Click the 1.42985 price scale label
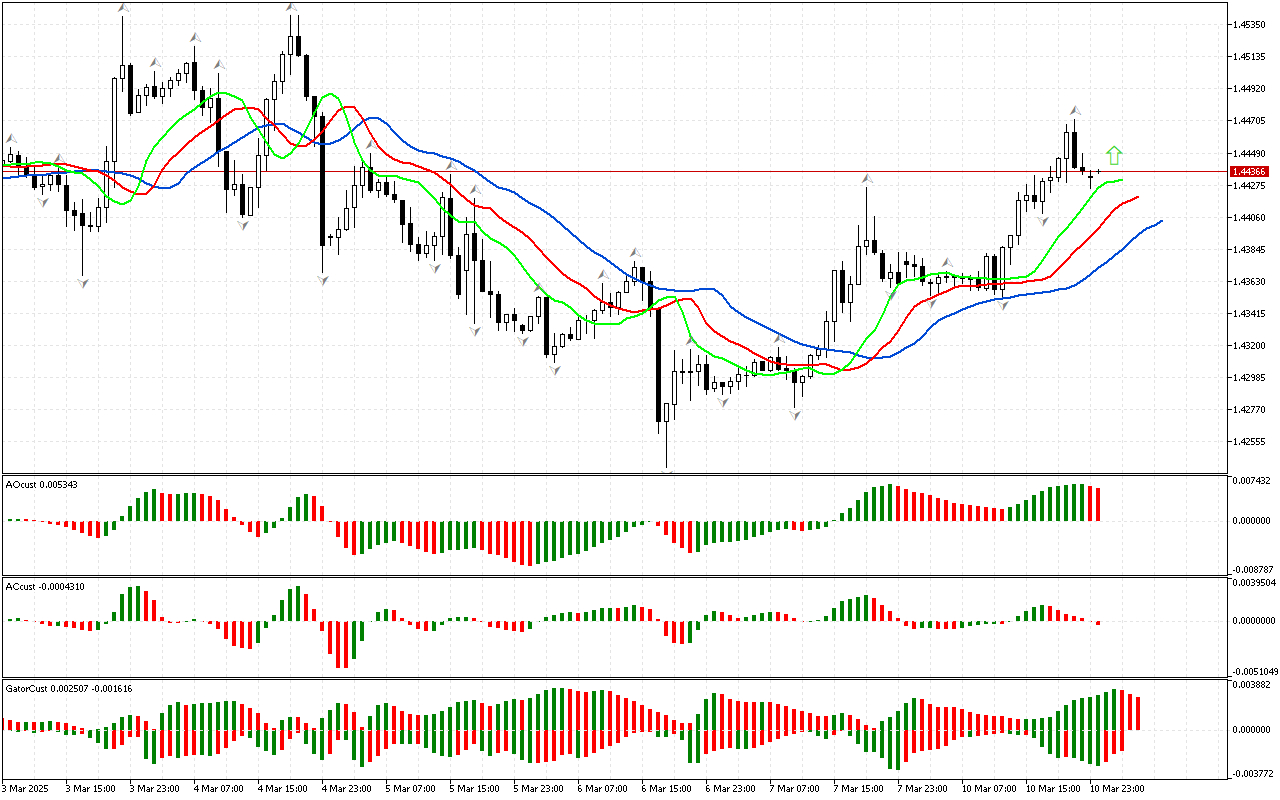This screenshot has height=800, width=1280. [x=1250, y=377]
